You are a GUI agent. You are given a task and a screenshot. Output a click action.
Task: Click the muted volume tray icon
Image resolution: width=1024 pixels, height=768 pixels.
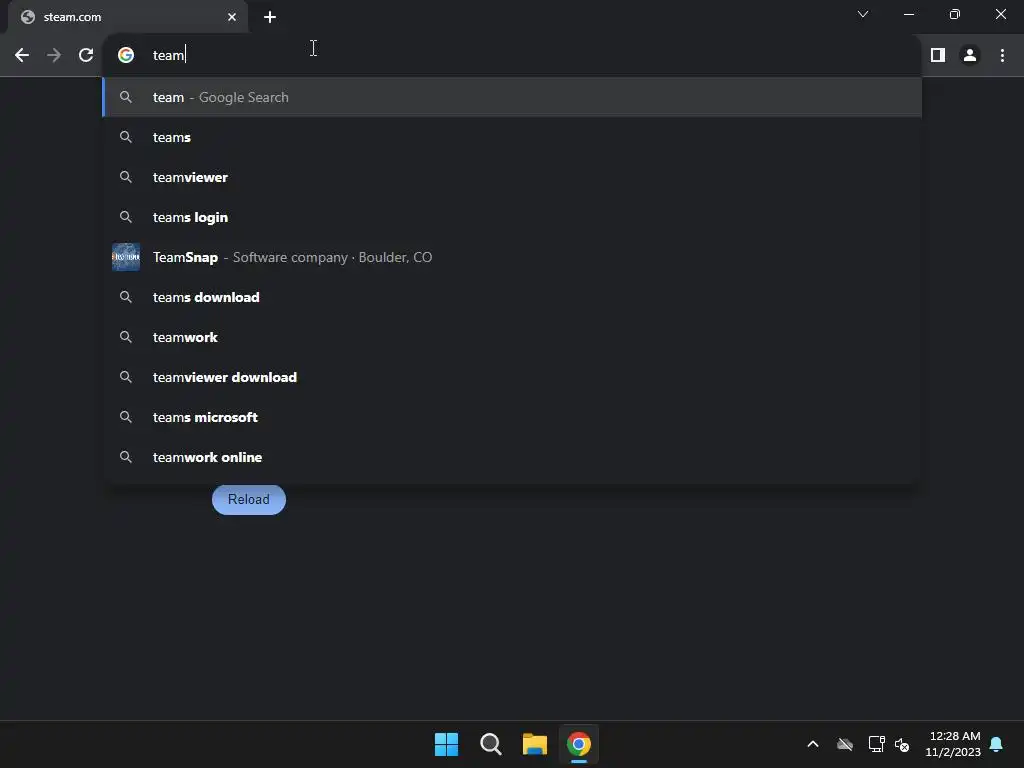902,744
